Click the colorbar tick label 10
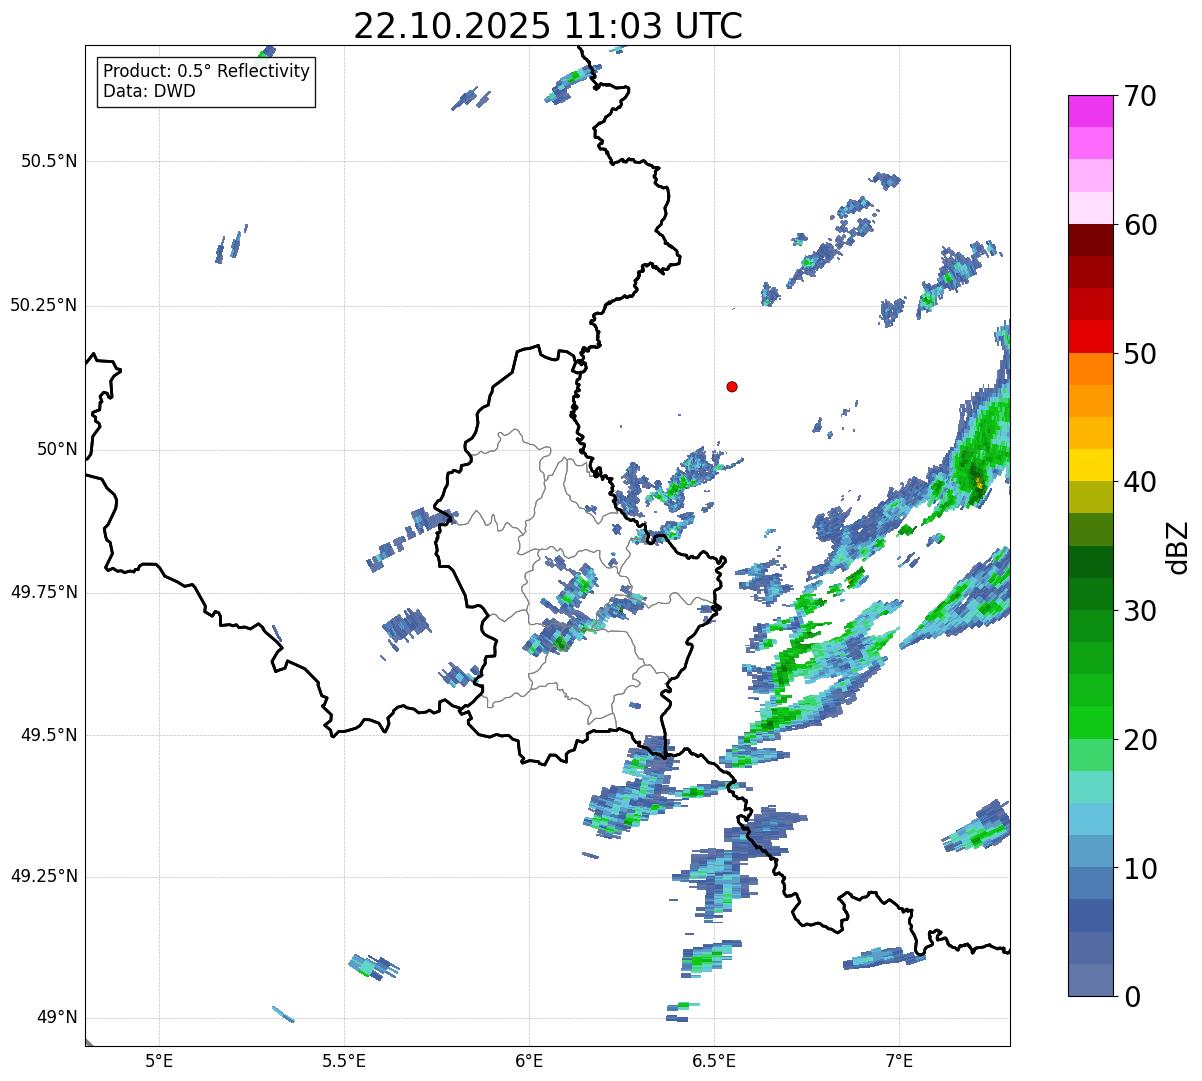The width and height of the screenshot is (1202, 1081). click(x=1139, y=868)
